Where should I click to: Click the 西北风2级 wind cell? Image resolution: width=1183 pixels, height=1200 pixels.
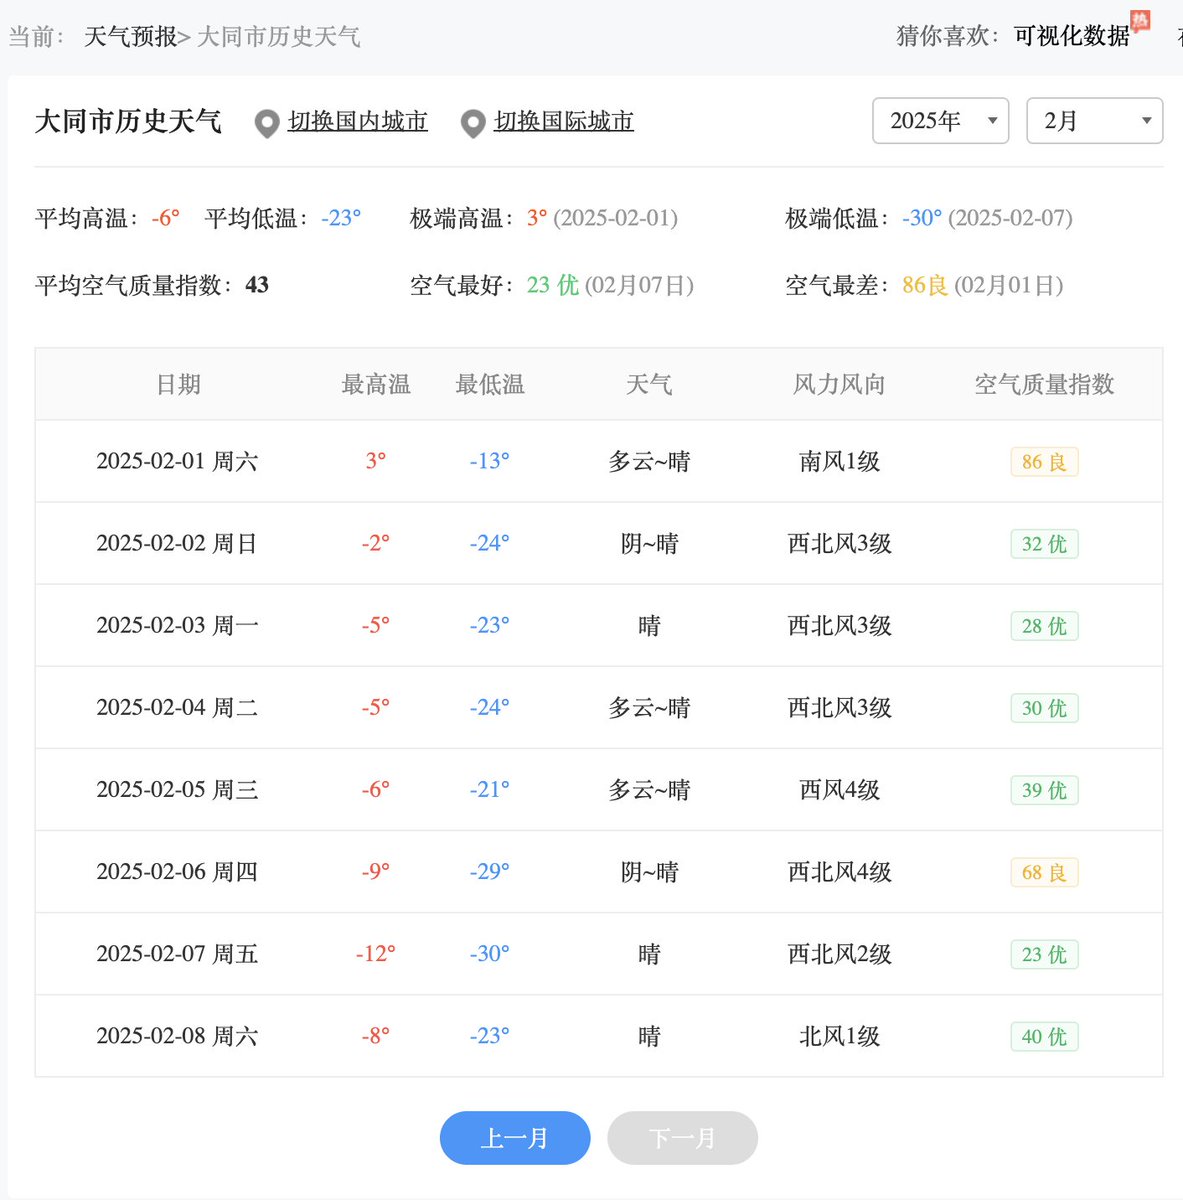[839, 953]
